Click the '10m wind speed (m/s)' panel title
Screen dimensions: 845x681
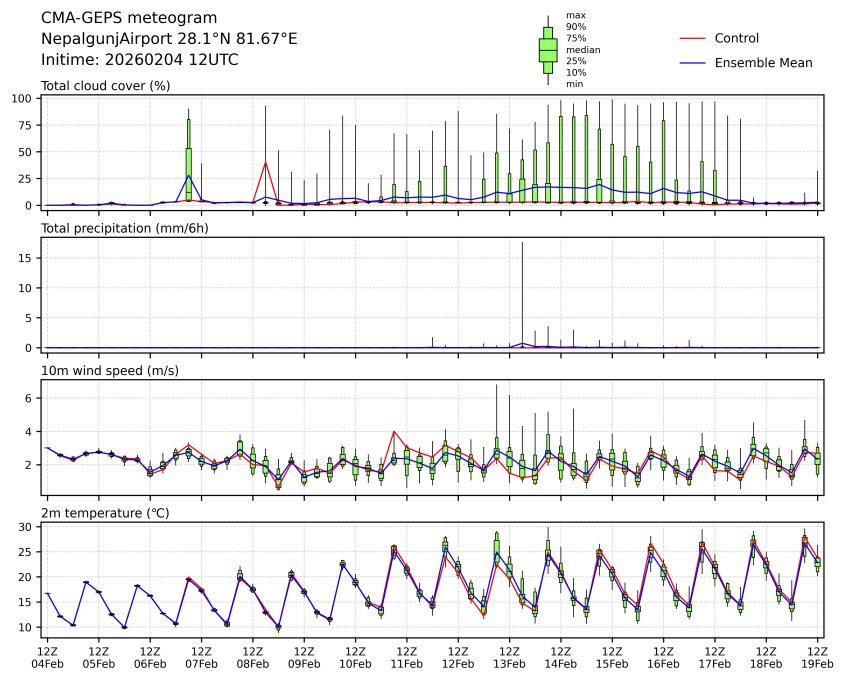point(103,371)
